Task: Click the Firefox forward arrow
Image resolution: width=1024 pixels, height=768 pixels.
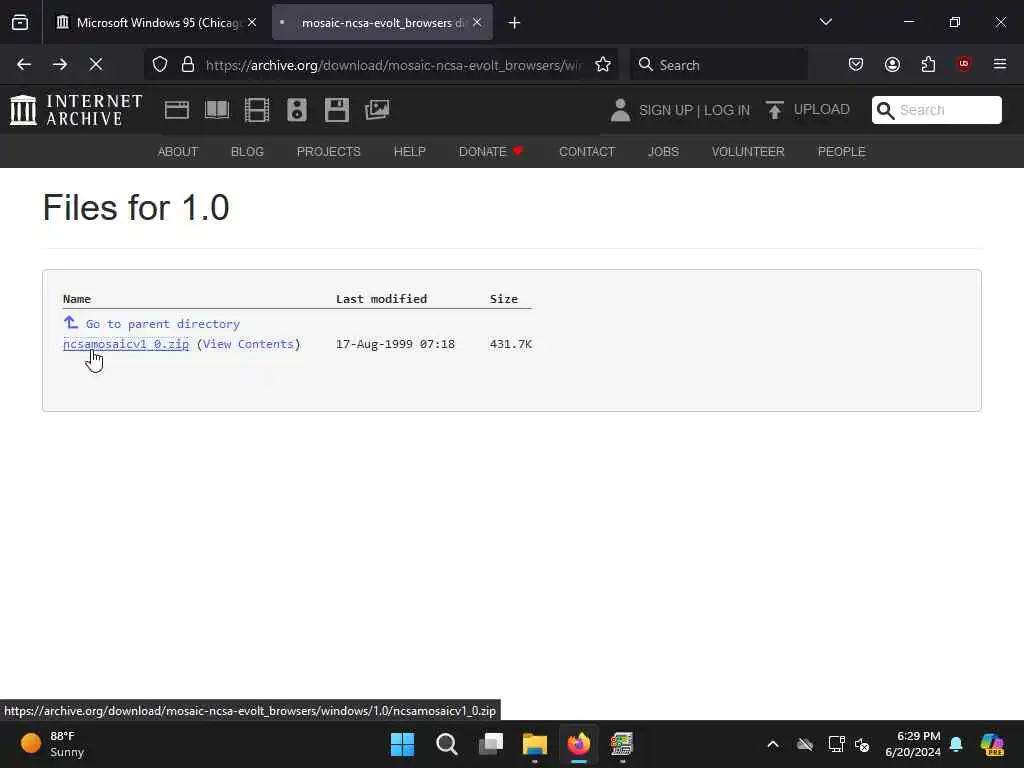Action: coord(60,64)
